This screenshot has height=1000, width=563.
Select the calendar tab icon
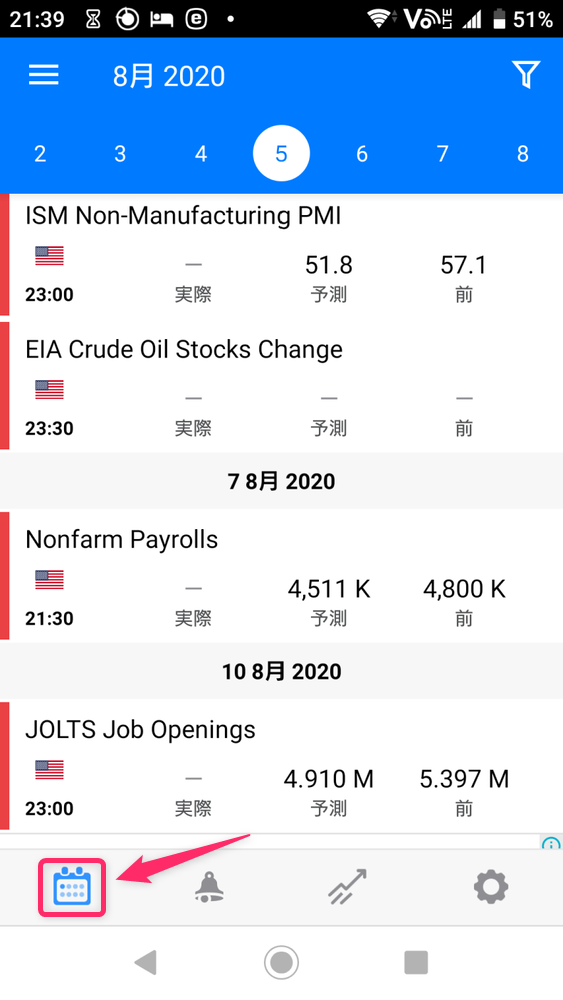72,887
